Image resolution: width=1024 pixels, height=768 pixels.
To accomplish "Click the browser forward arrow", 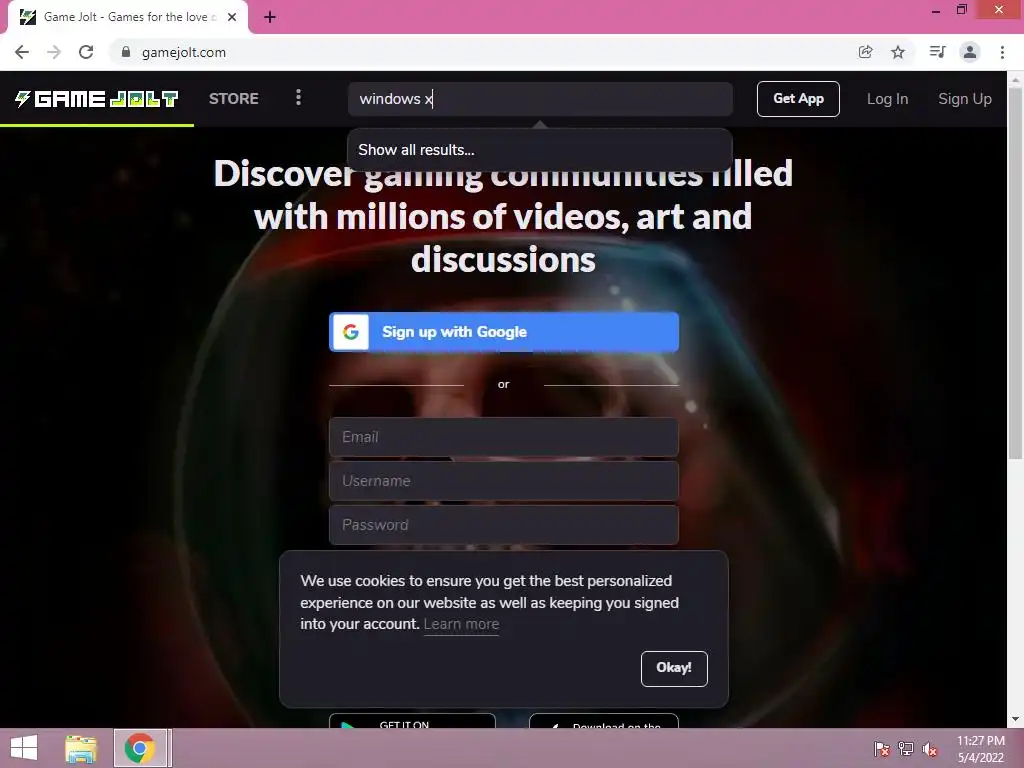I will point(54,52).
